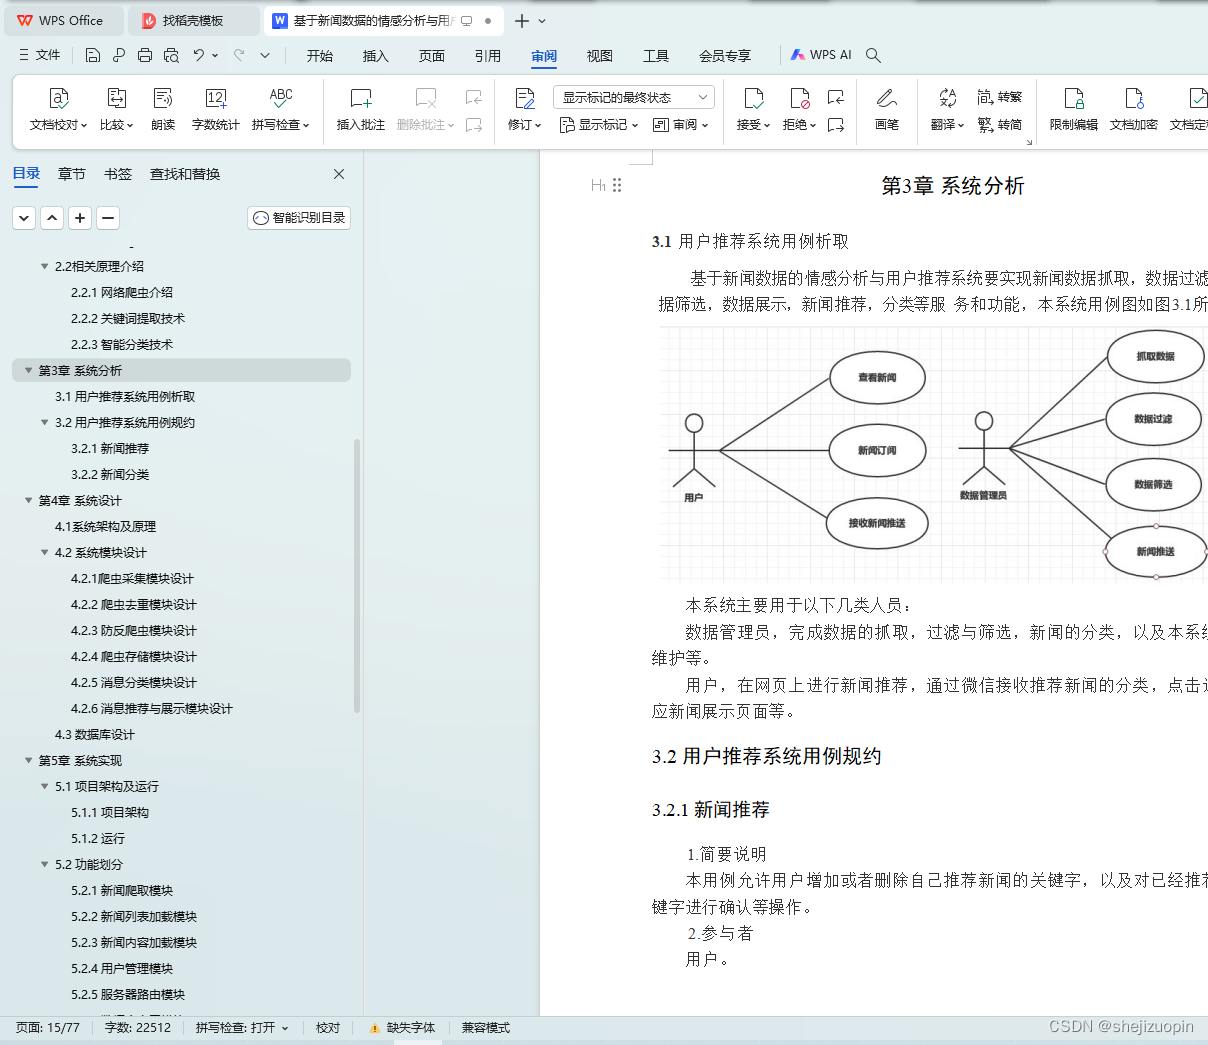
Task: Click 字数: 22512 in status bar
Action: 138,1028
